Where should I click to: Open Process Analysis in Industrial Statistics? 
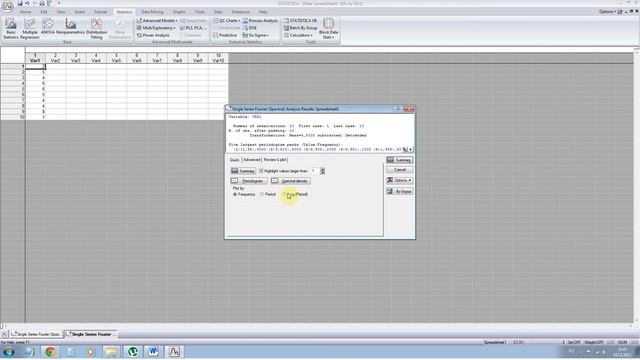260,20
